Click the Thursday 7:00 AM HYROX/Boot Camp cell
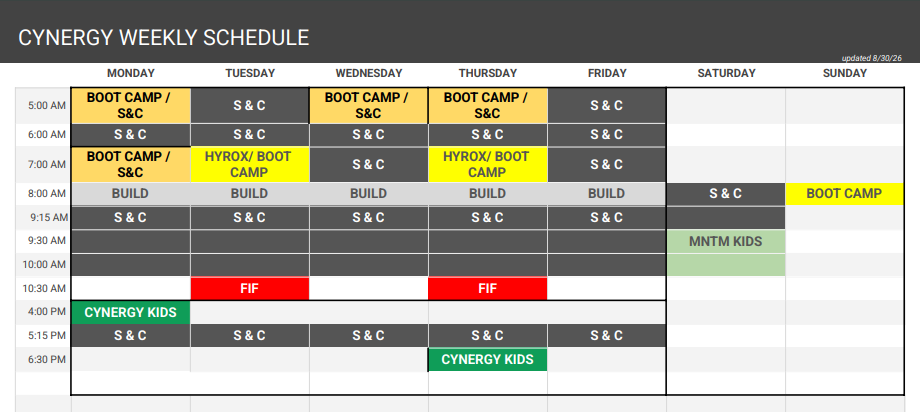The height and width of the screenshot is (412, 920). pos(488,164)
